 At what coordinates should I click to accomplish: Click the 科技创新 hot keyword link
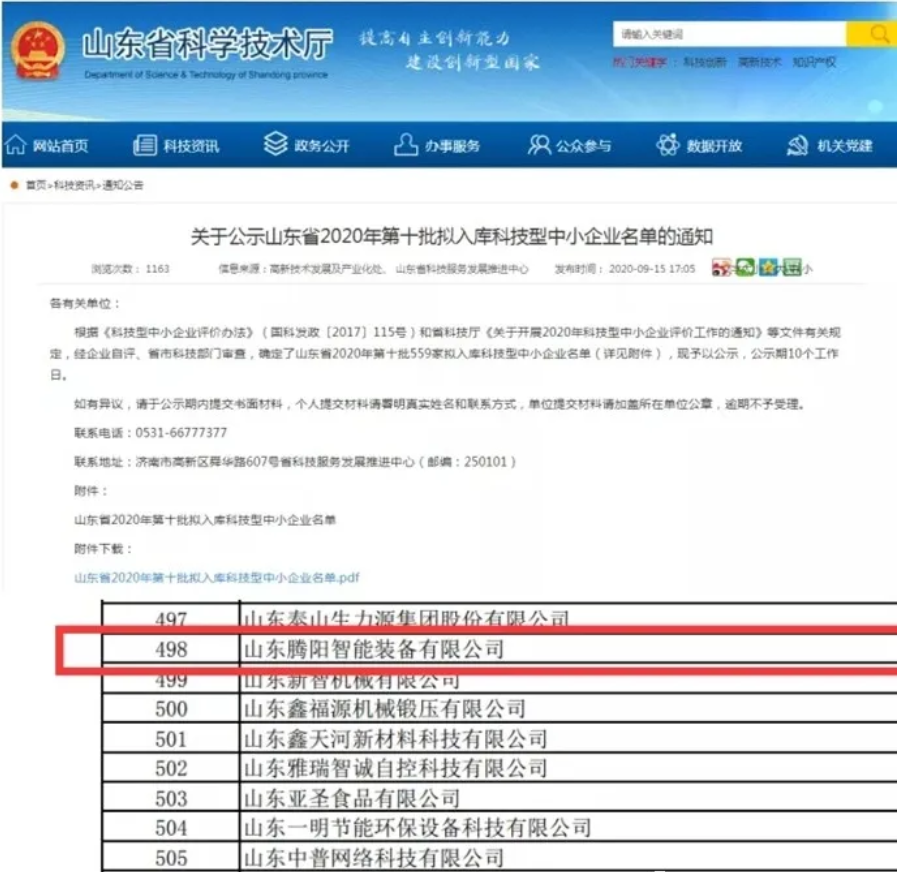tap(705, 62)
